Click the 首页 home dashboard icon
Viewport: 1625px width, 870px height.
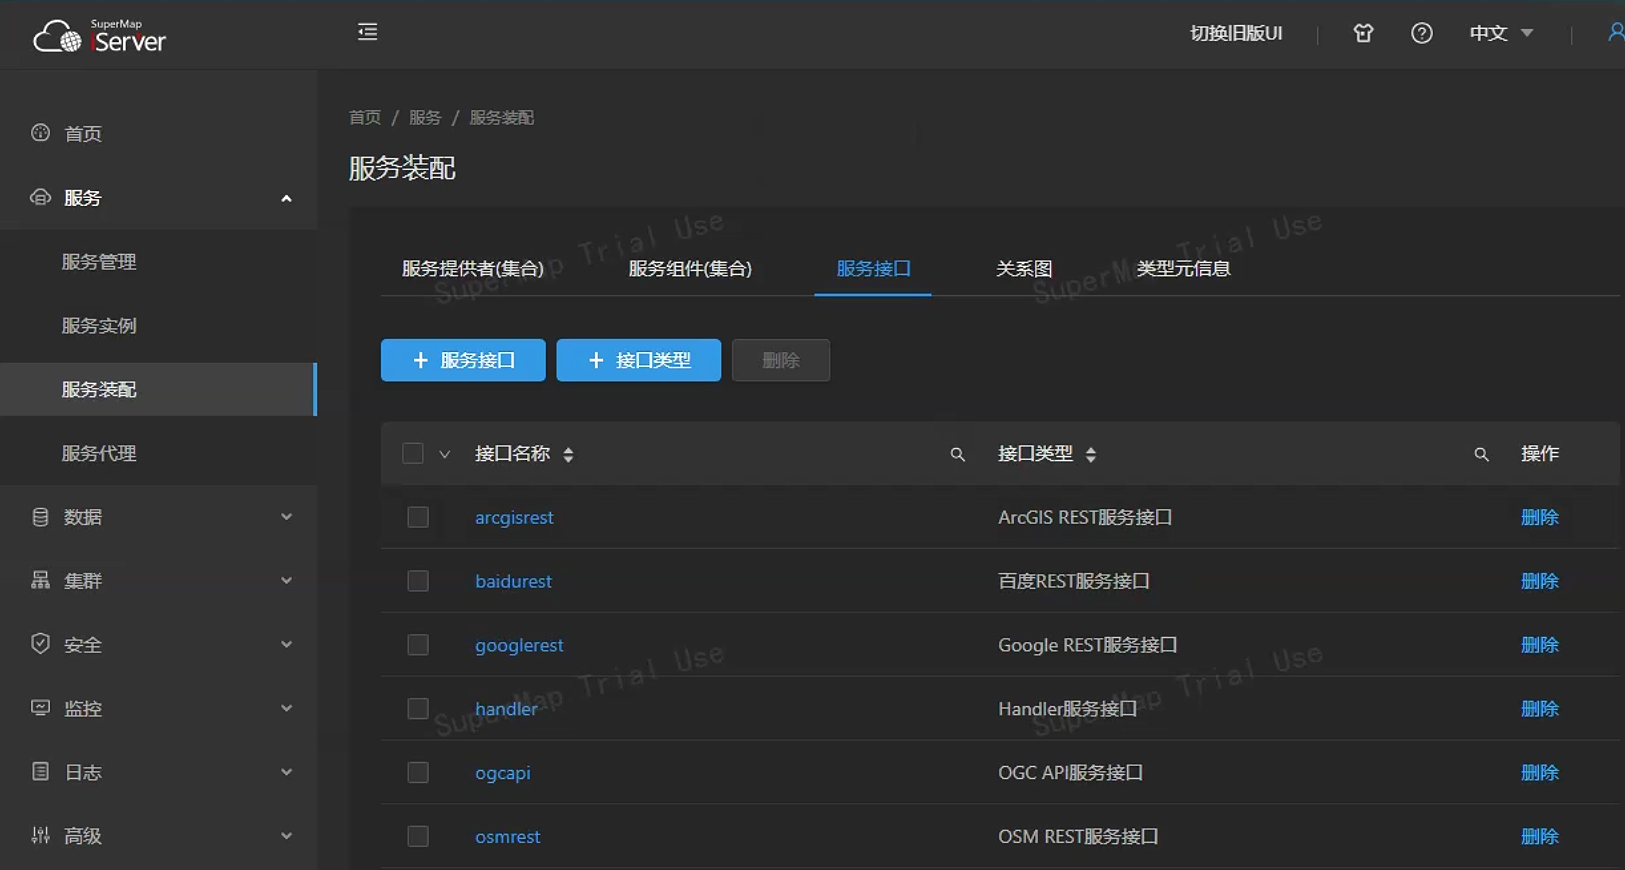point(40,133)
